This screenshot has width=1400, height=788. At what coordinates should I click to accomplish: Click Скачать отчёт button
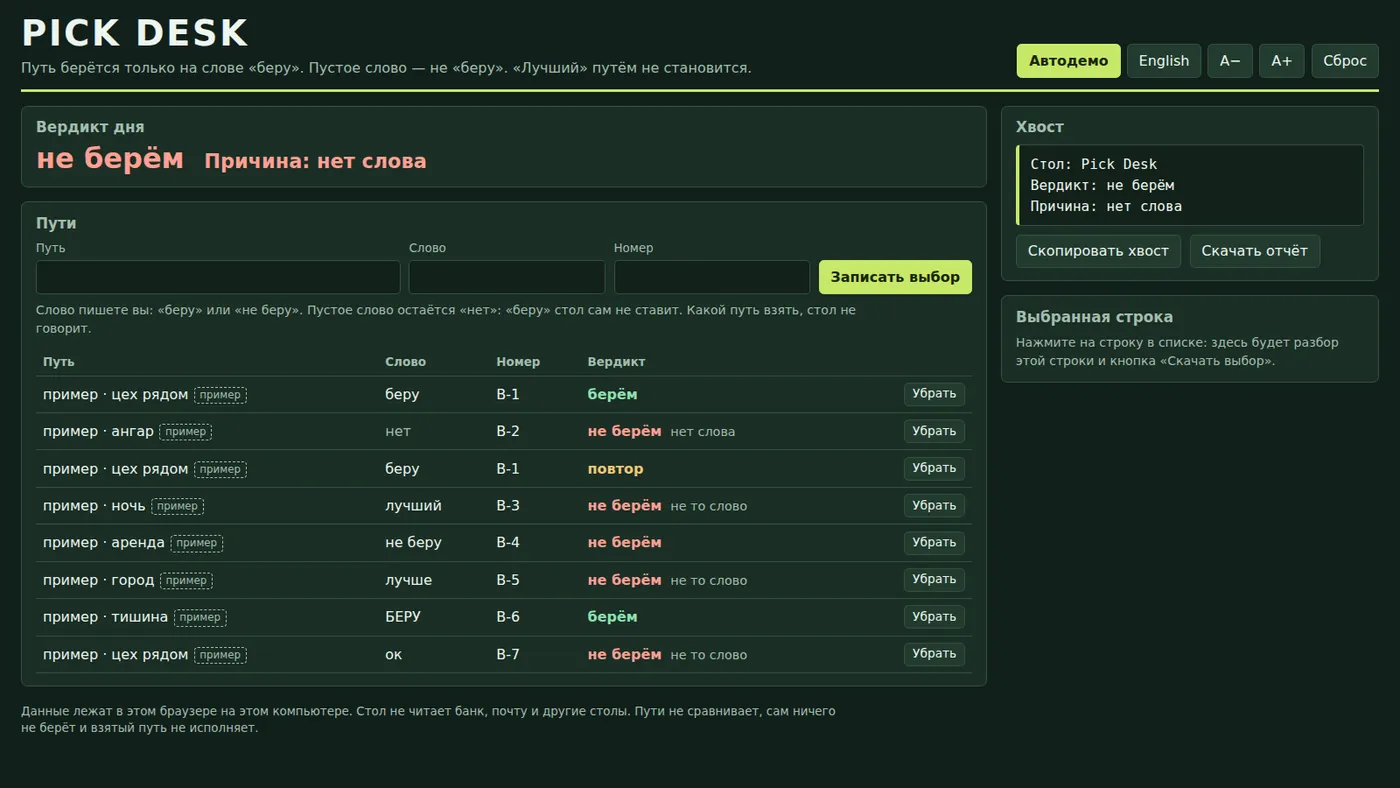point(1254,251)
